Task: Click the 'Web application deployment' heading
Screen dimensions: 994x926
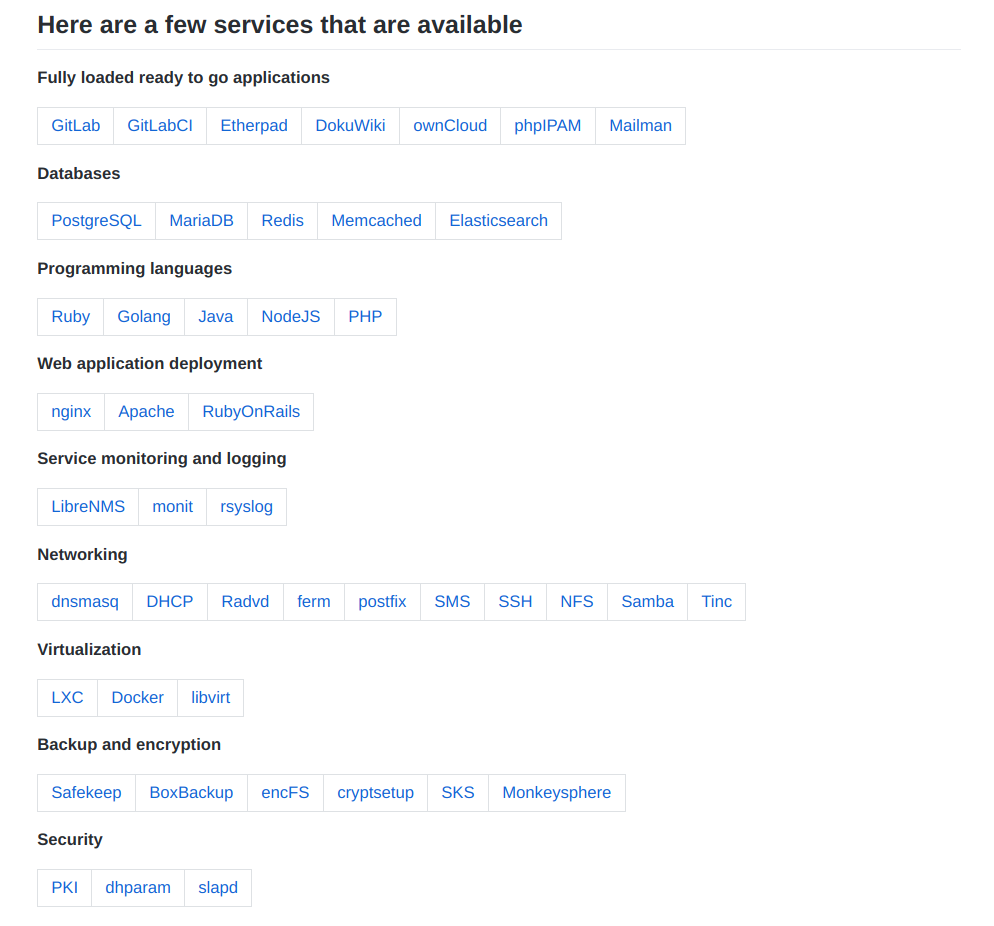Action: point(150,364)
